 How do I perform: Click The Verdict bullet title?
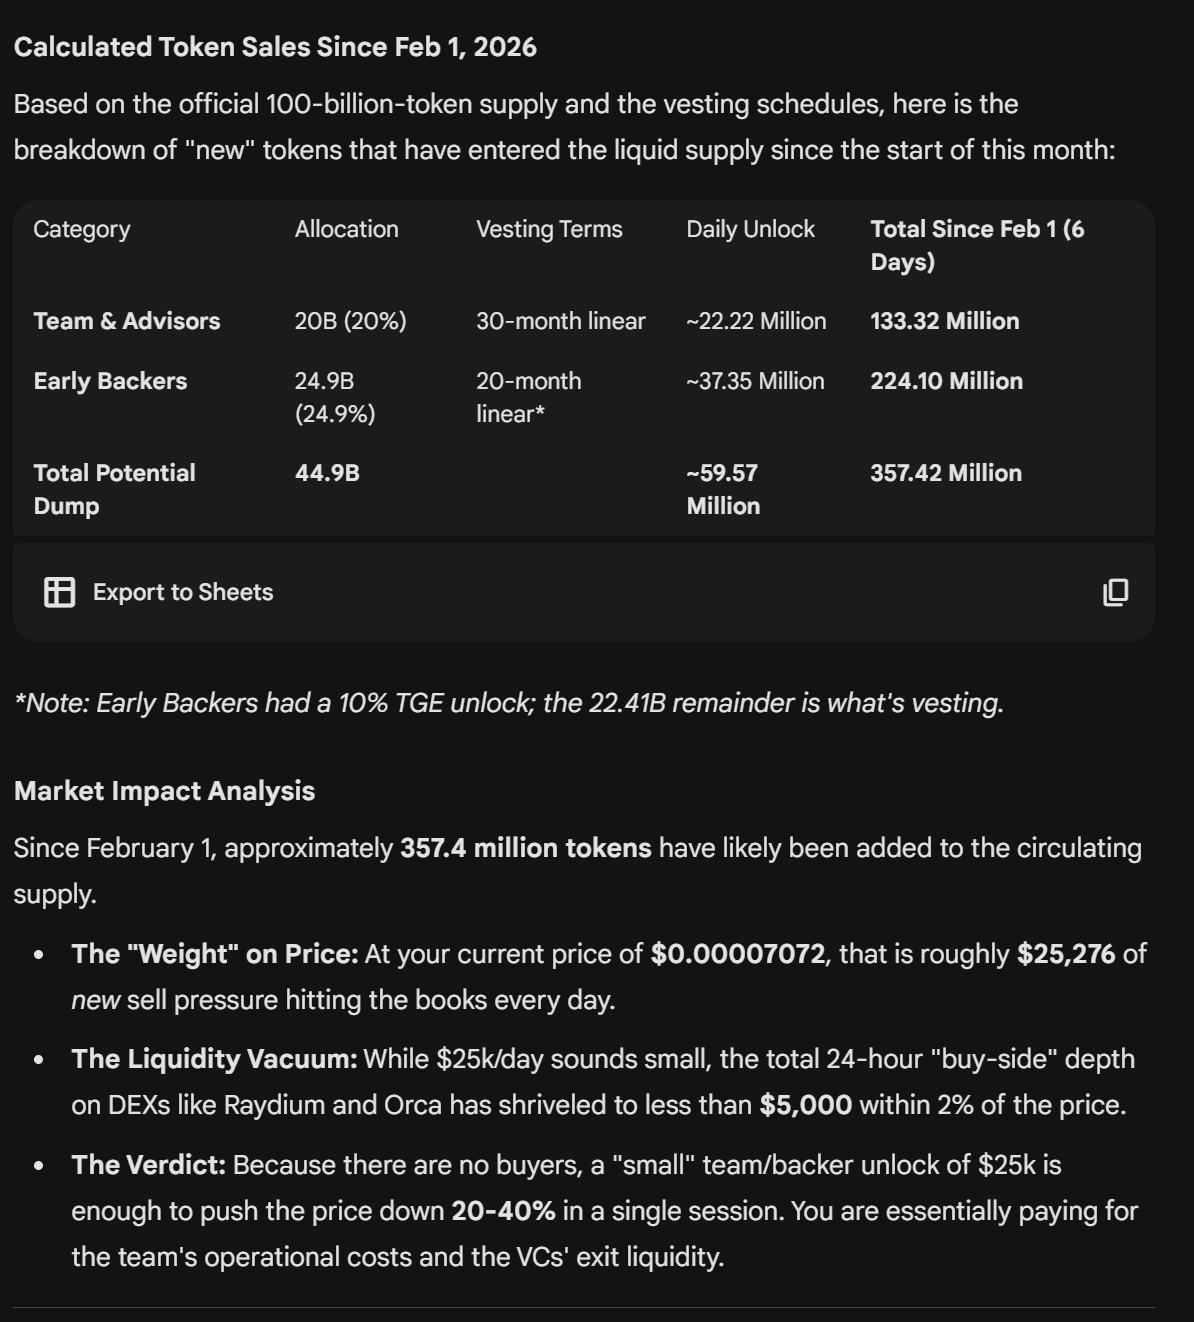click(x=148, y=1165)
